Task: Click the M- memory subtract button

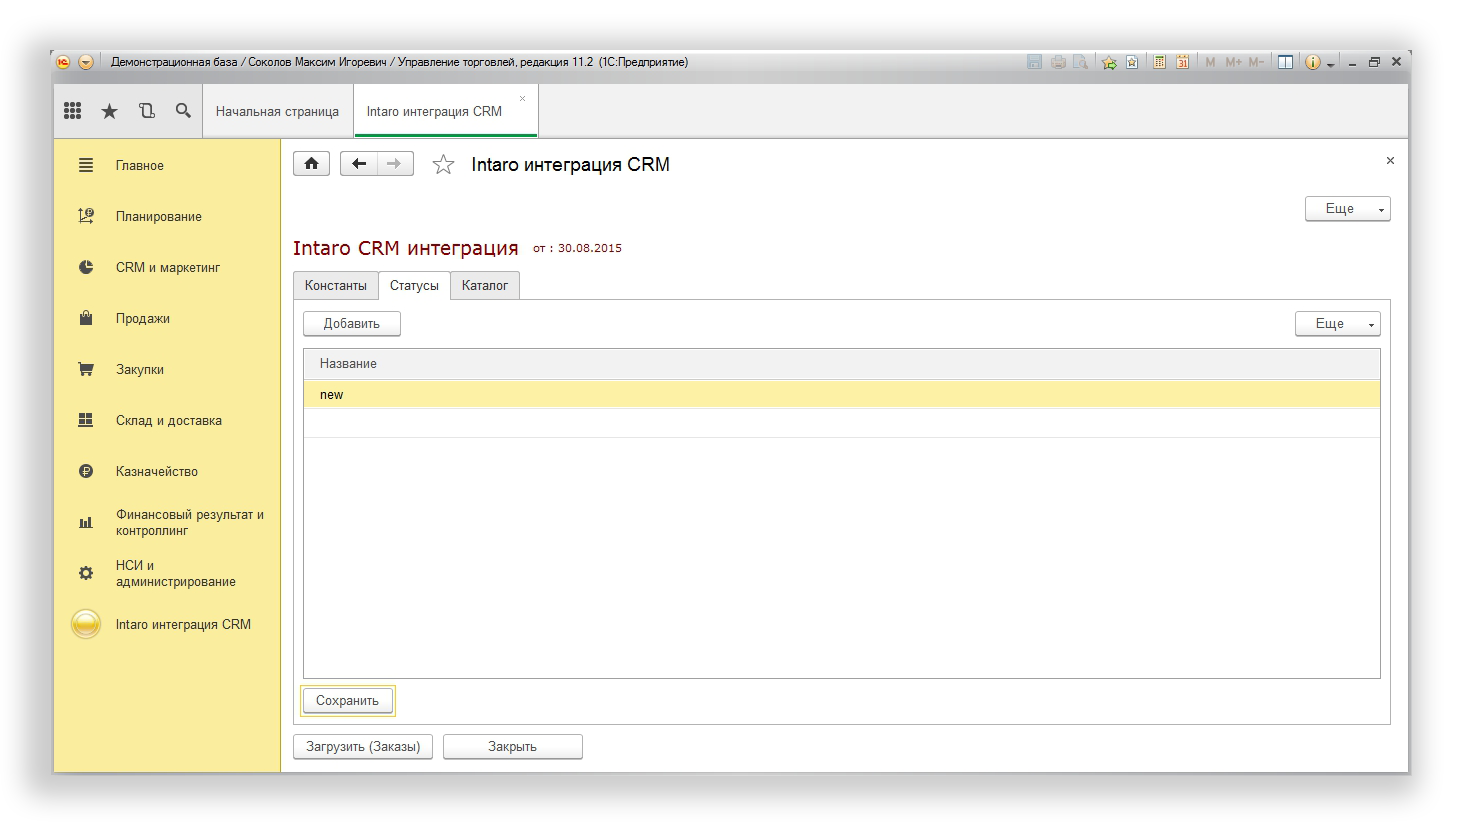Action: (x=1256, y=62)
